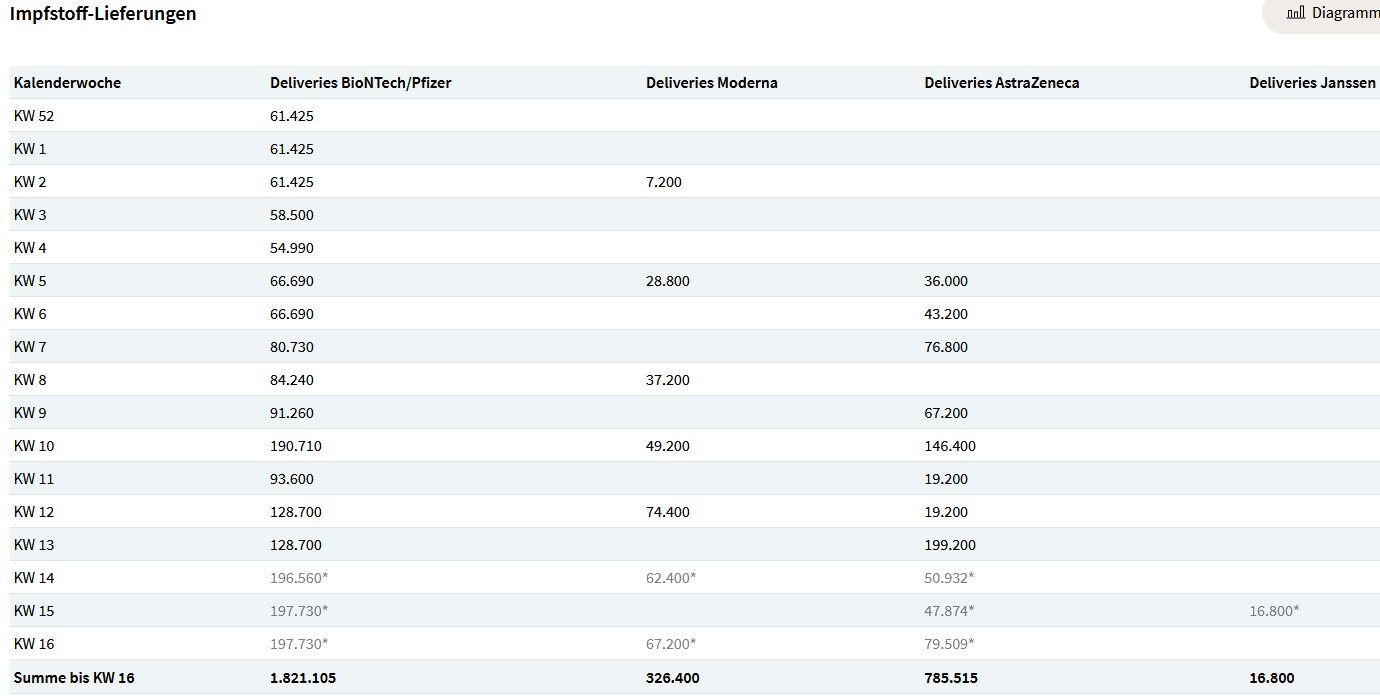Select Moderna value 49.200 in KW 10
The width and height of the screenshot is (1380, 700).
pyautogui.click(x=668, y=446)
